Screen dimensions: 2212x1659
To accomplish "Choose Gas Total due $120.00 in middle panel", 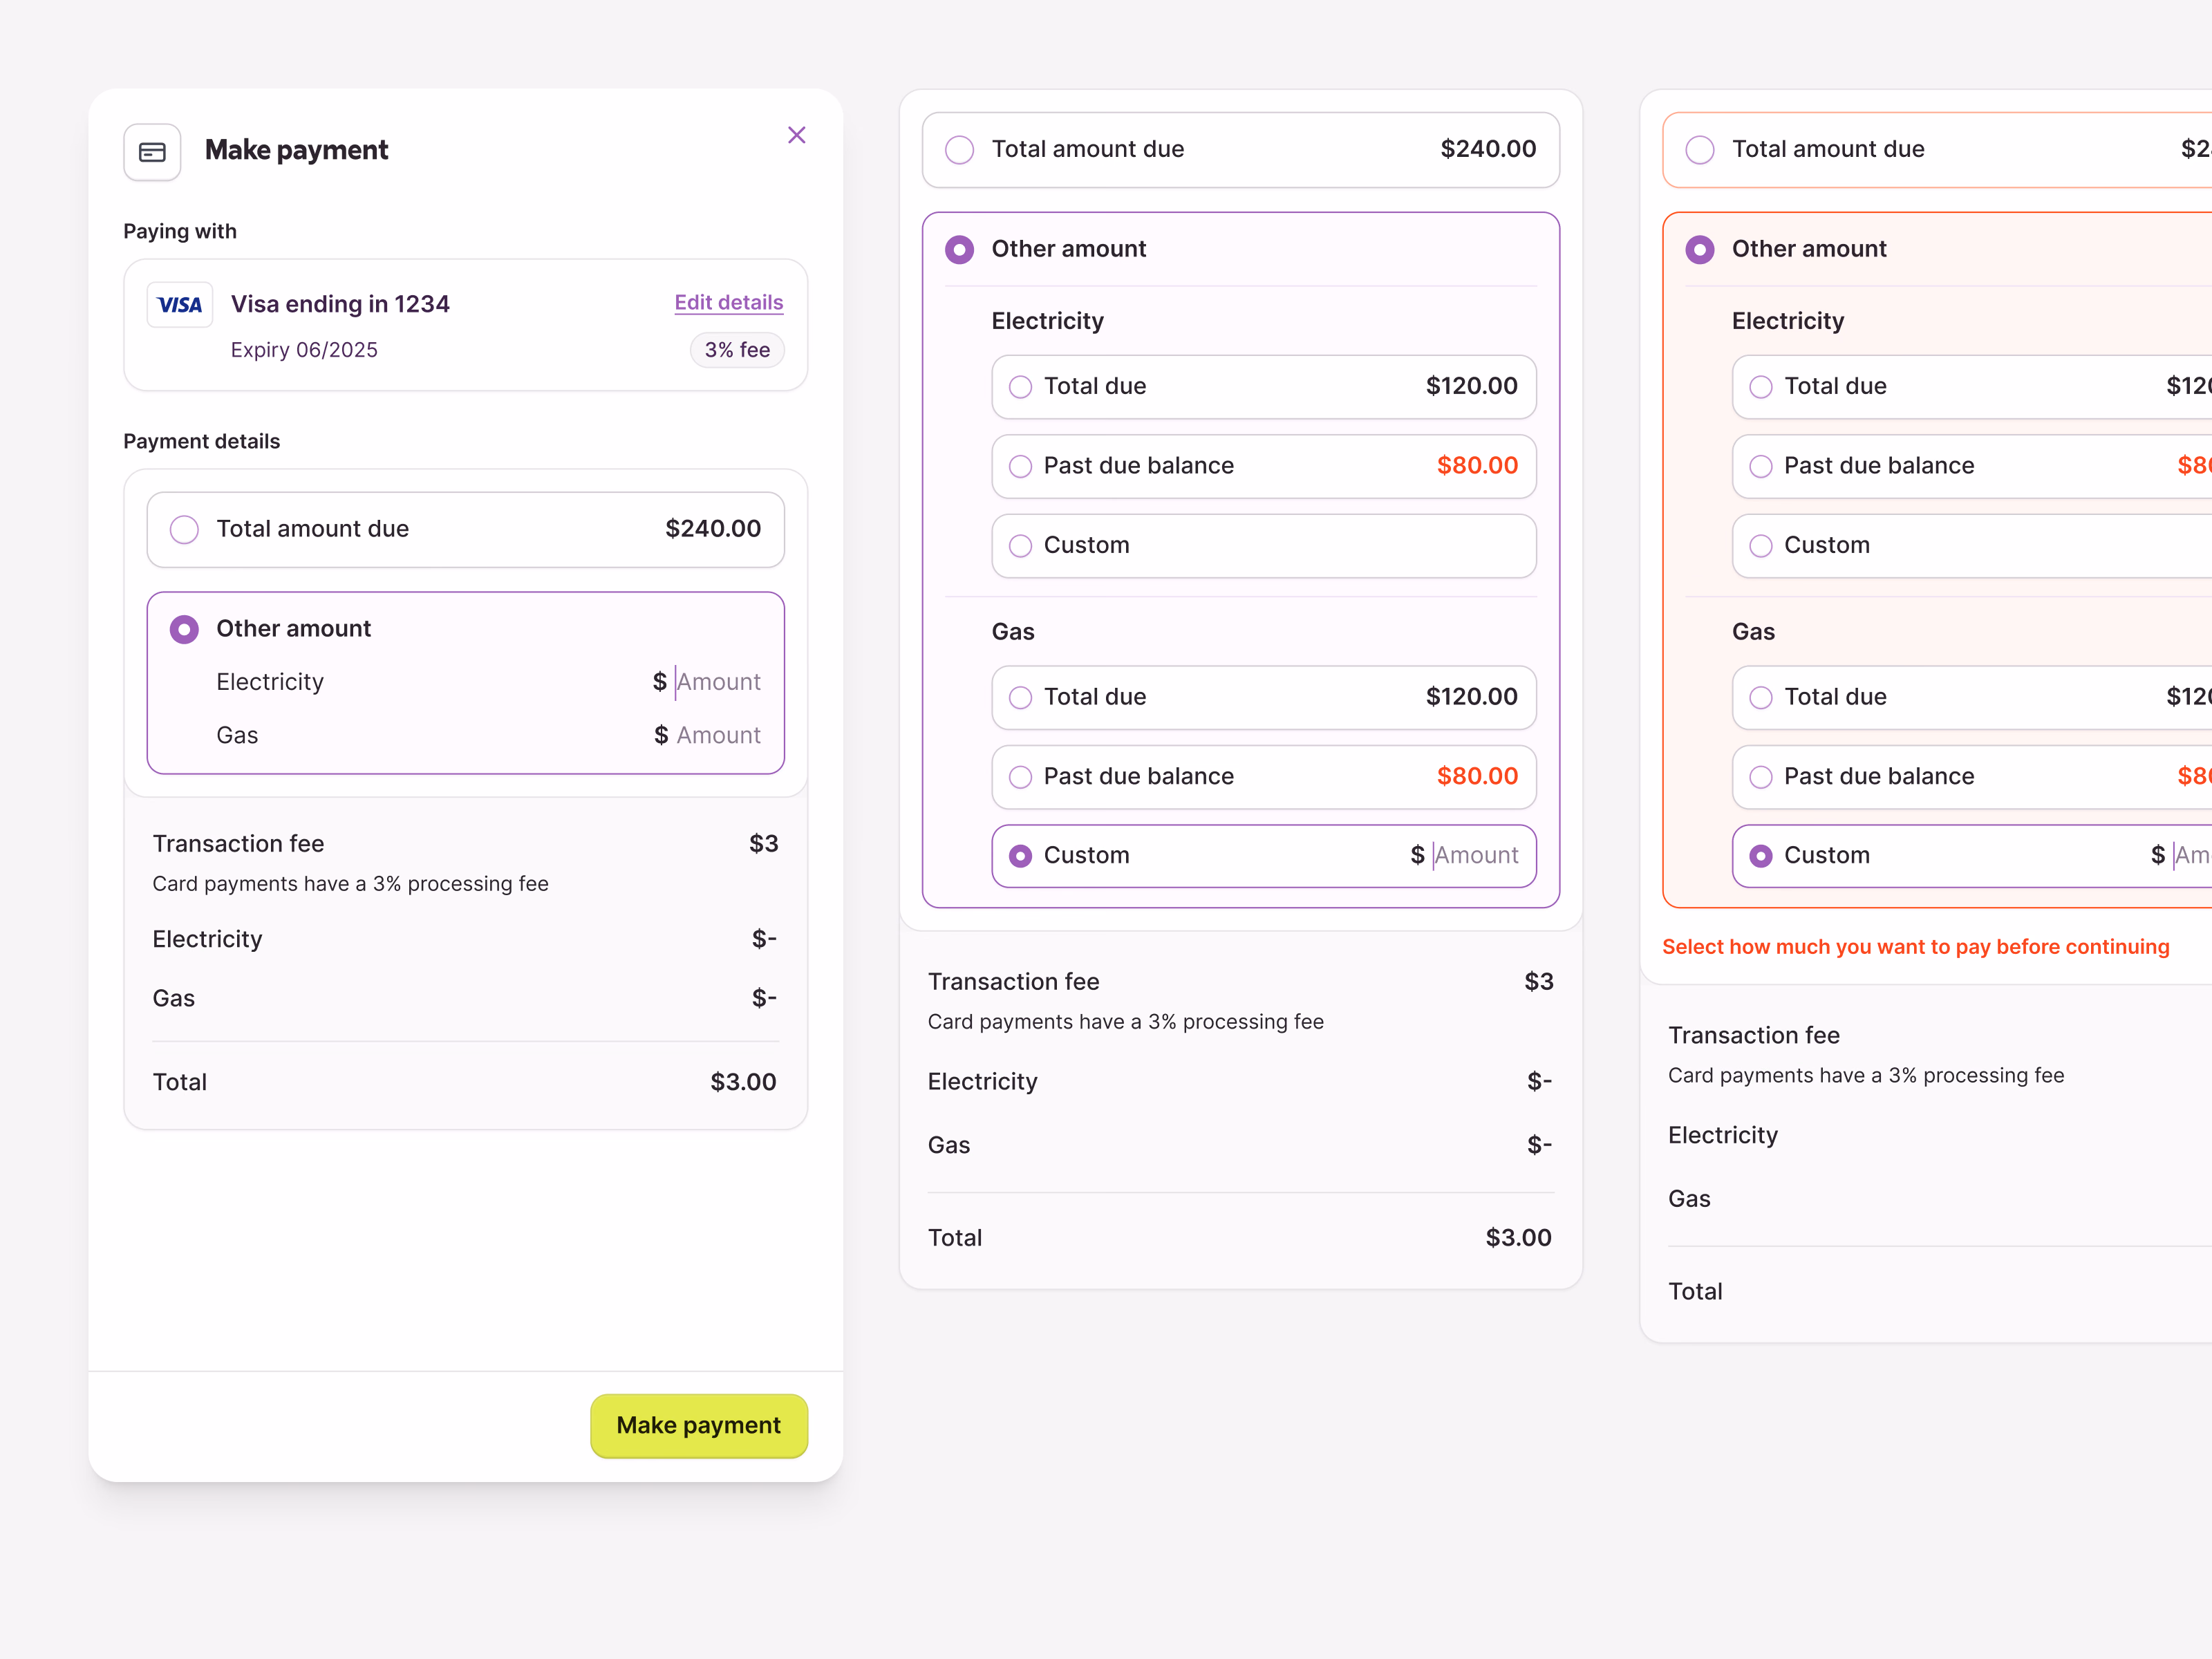I will (x=1263, y=697).
